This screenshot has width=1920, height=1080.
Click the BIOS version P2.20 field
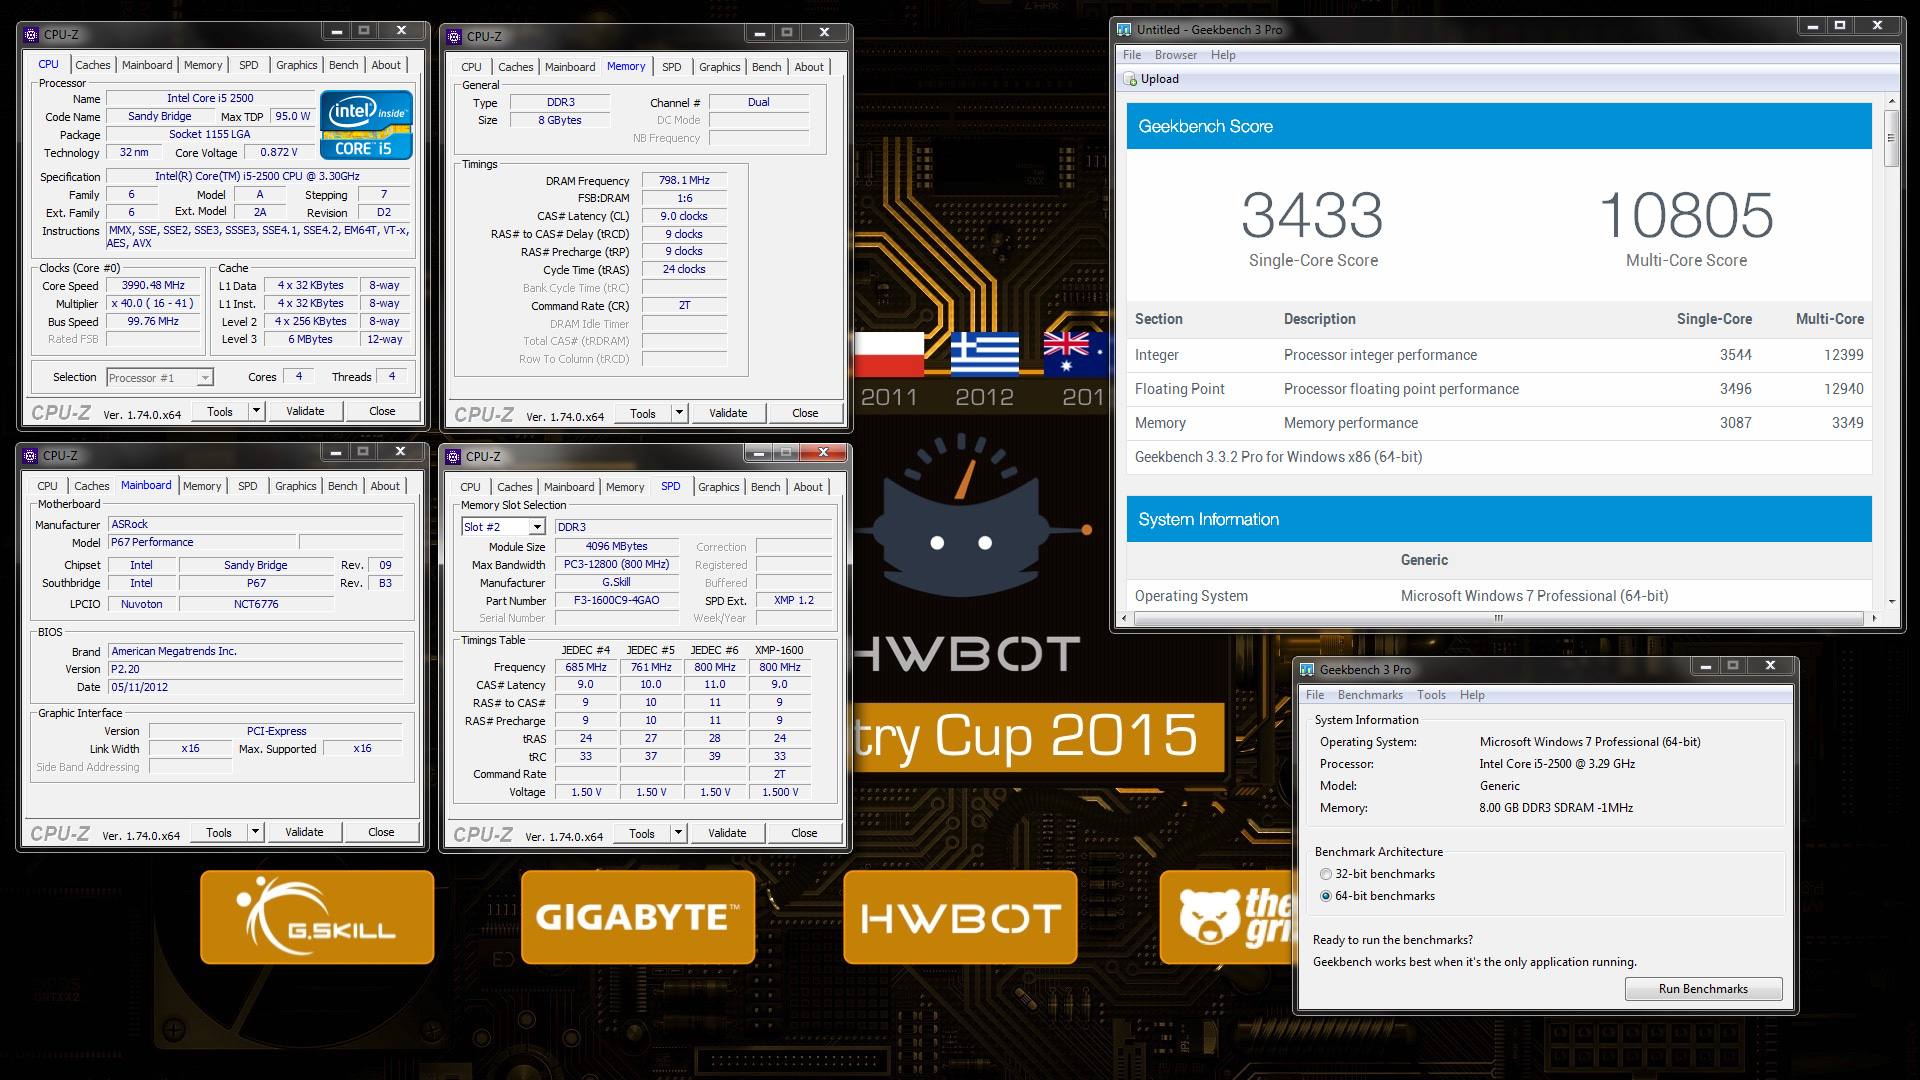pyautogui.click(x=255, y=669)
